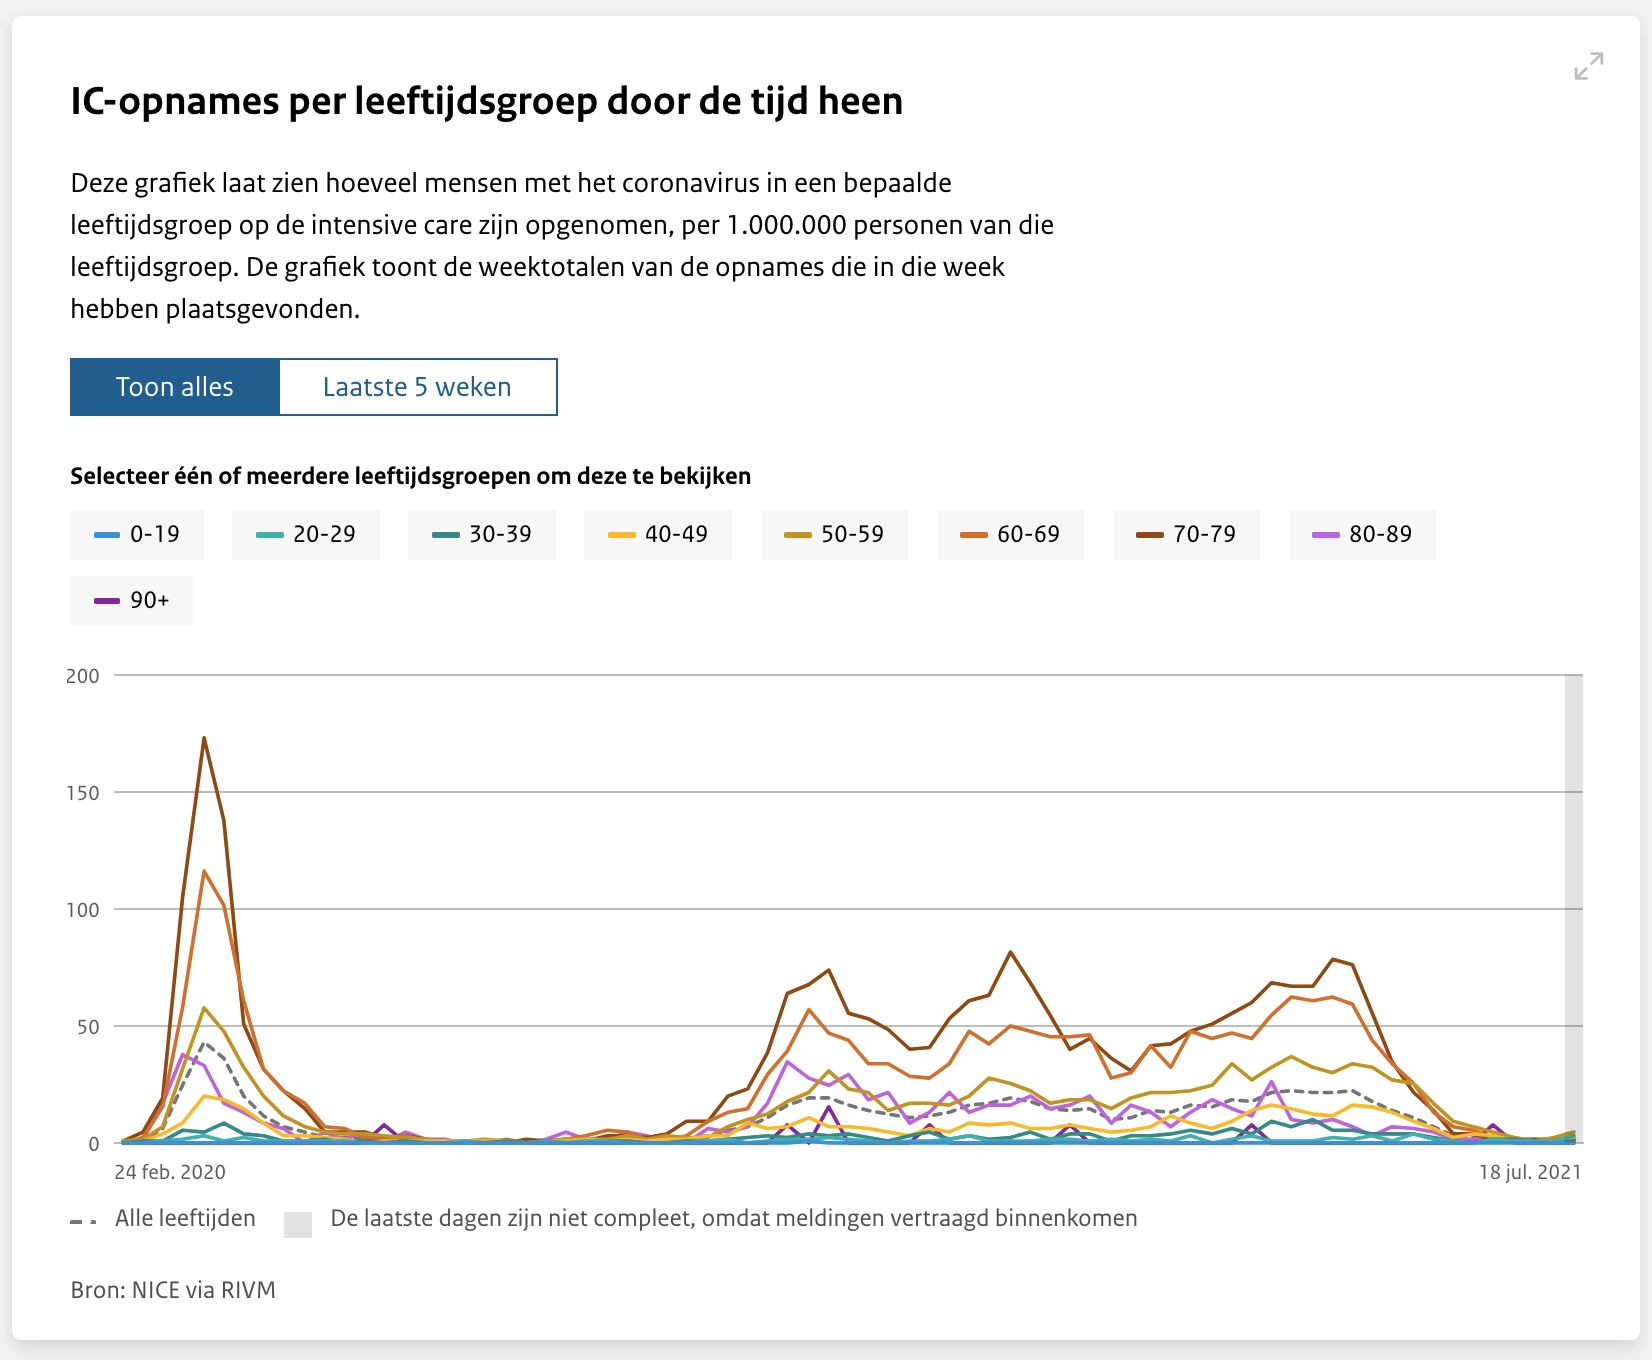Select the 50-59 age group chip
The image size is (1652, 1360).
[835, 535]
